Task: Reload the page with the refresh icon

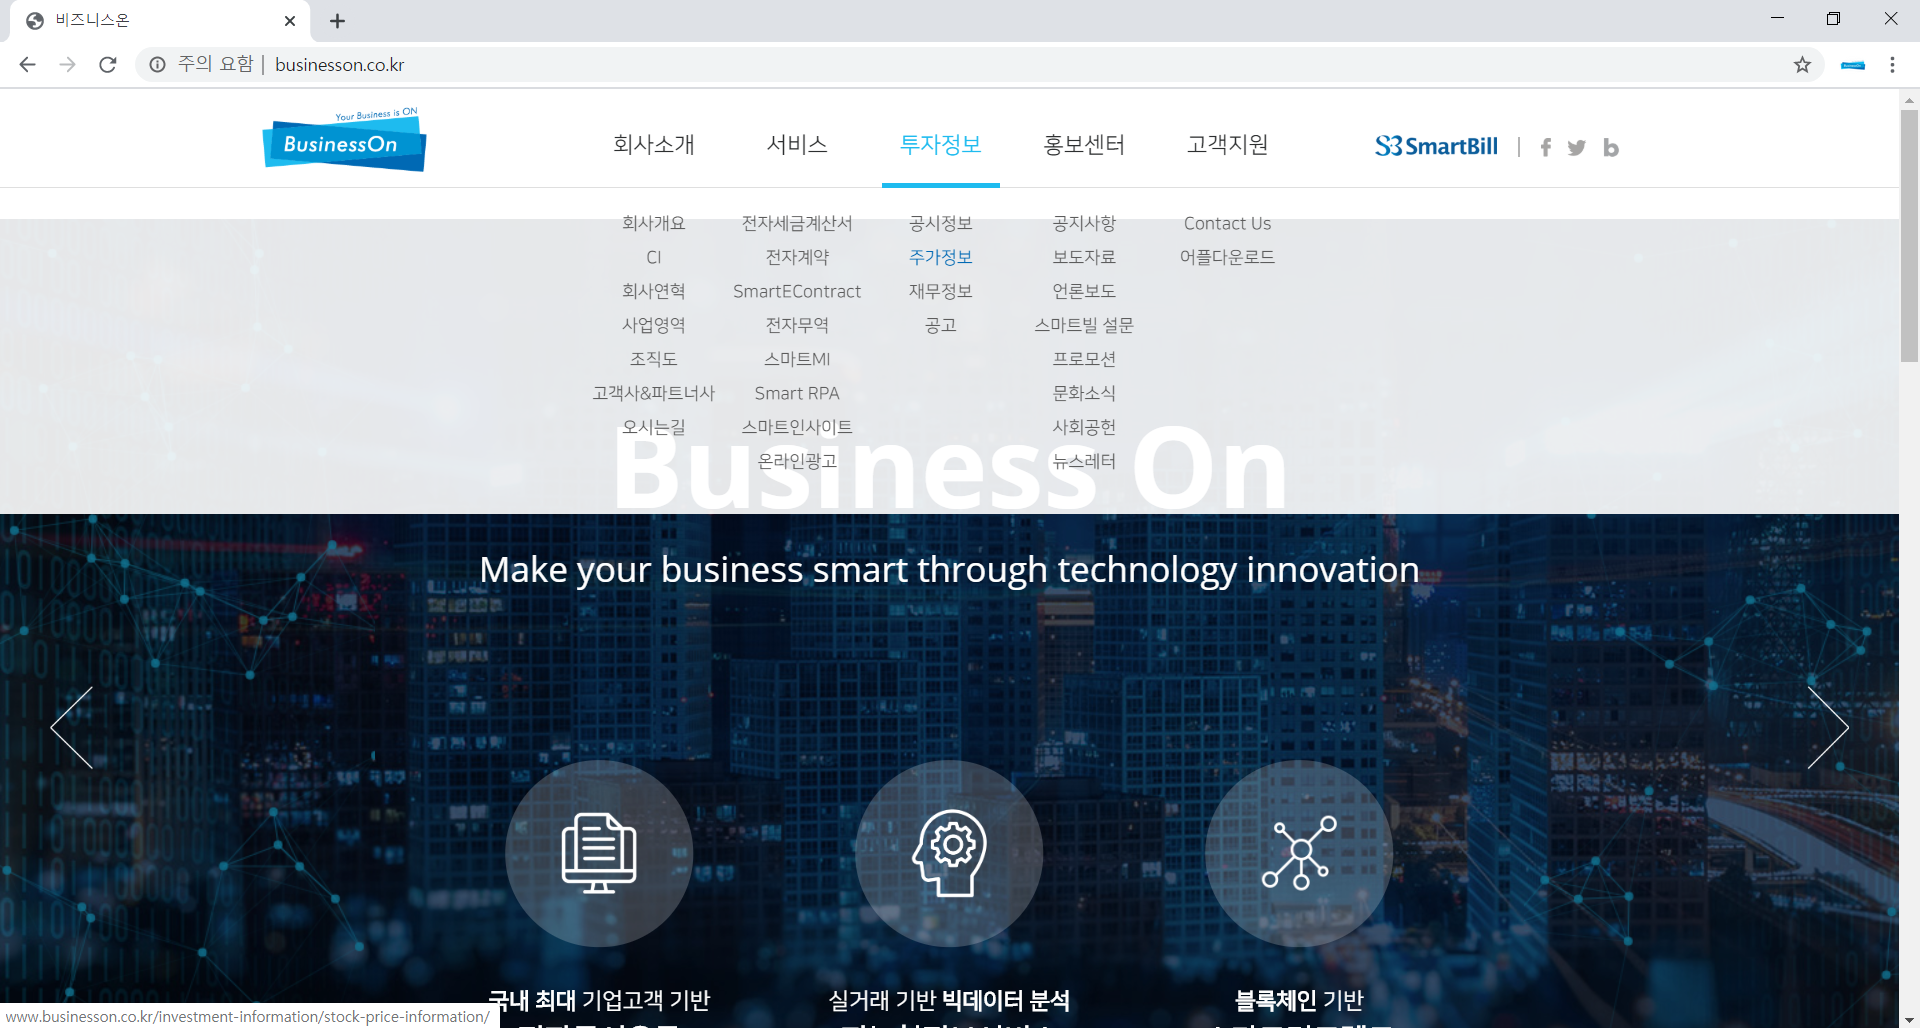Action: [x=108, y=64]
